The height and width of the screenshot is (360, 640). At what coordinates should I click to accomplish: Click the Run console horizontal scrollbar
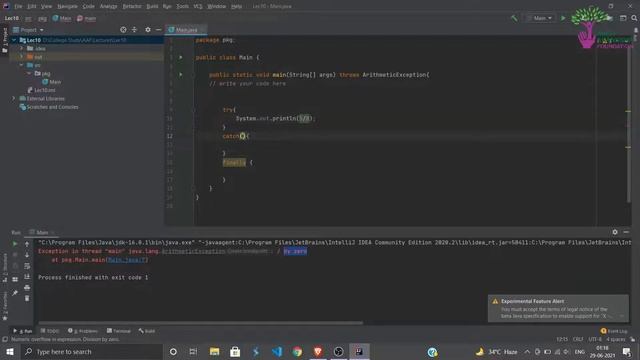200,323
